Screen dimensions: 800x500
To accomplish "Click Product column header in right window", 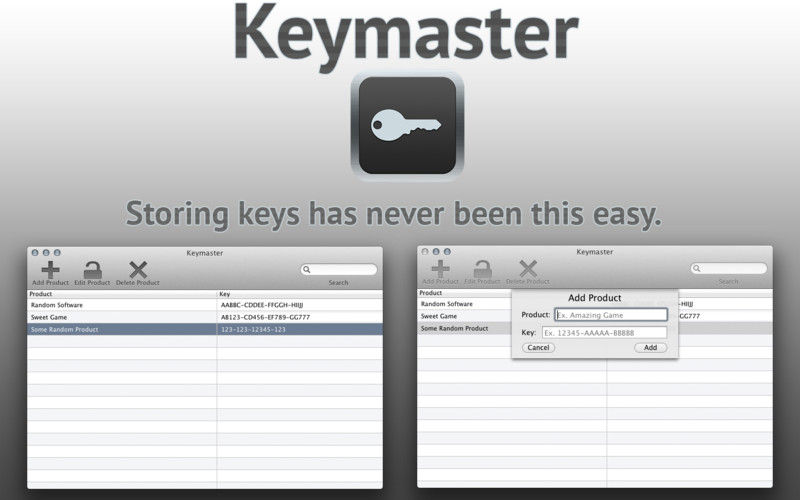I will [464, 293].
